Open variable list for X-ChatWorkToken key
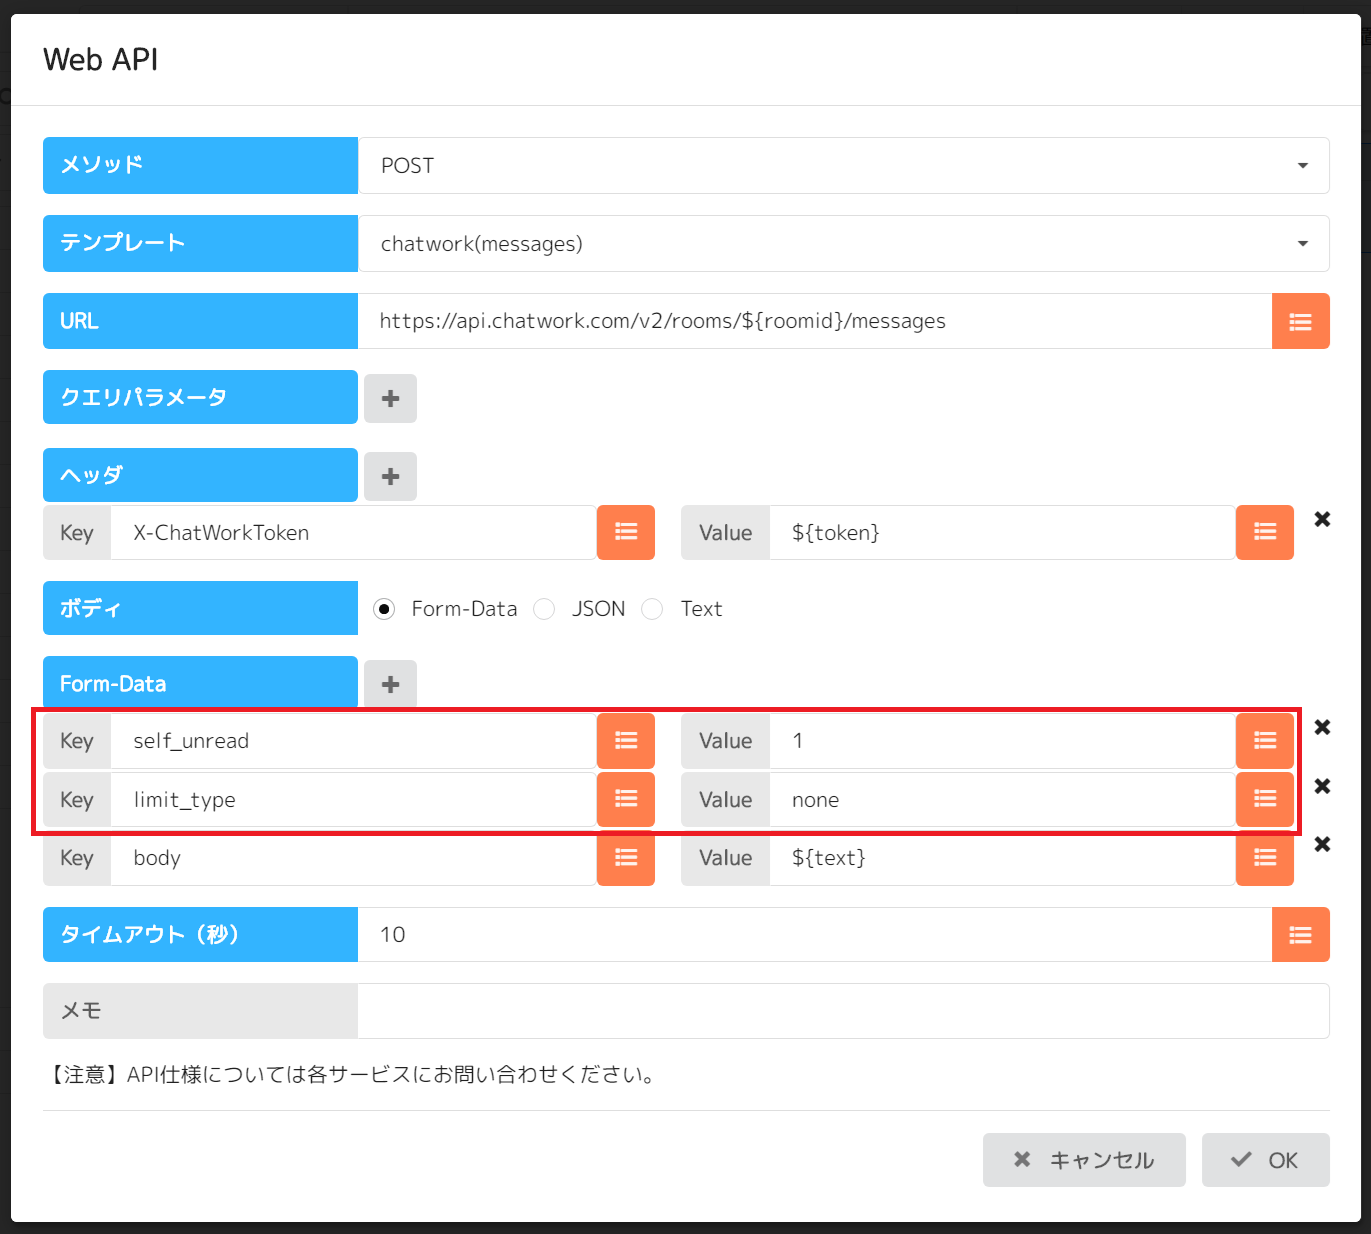 [x=626, y=532]
